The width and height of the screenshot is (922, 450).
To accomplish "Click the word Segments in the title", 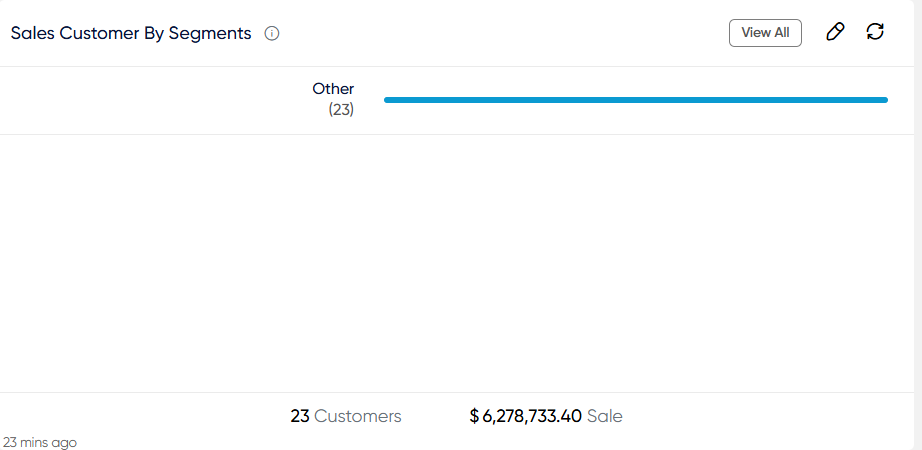I will click(210, 34).
